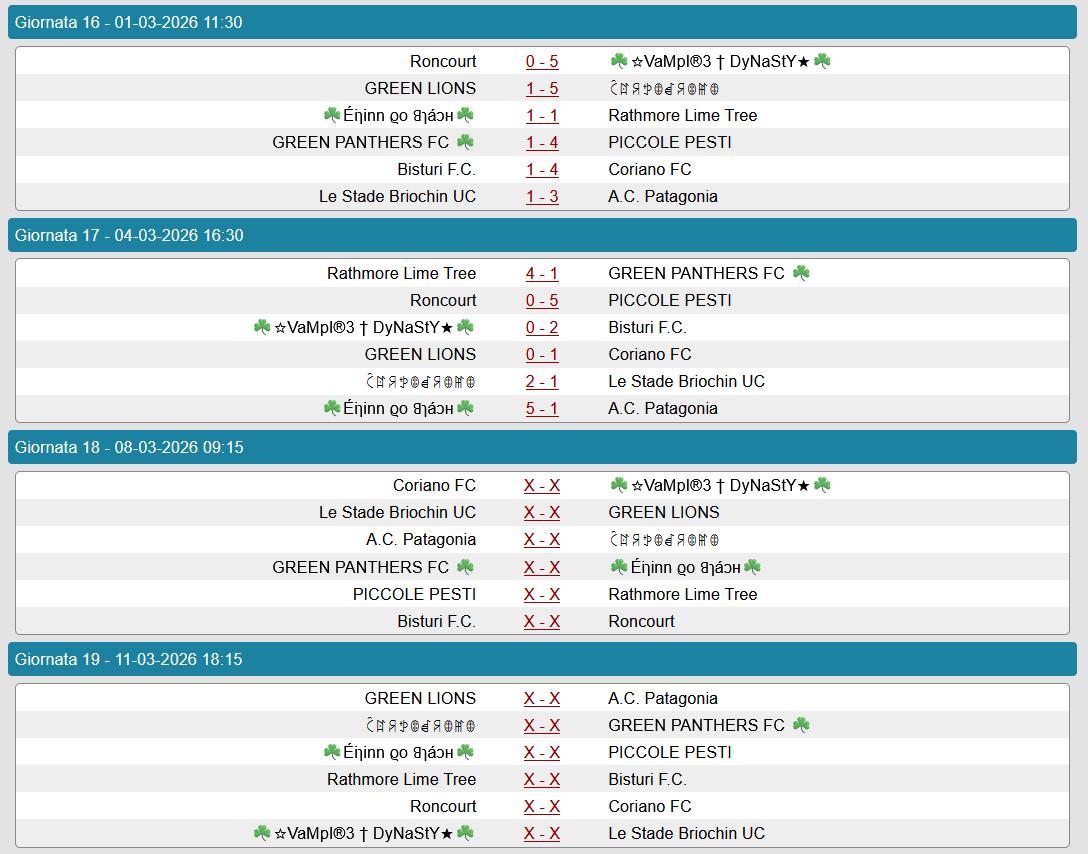Open the 5 - 1 score against A.C. Patagonia
The image size is (1088, 854).
point(542,409)
